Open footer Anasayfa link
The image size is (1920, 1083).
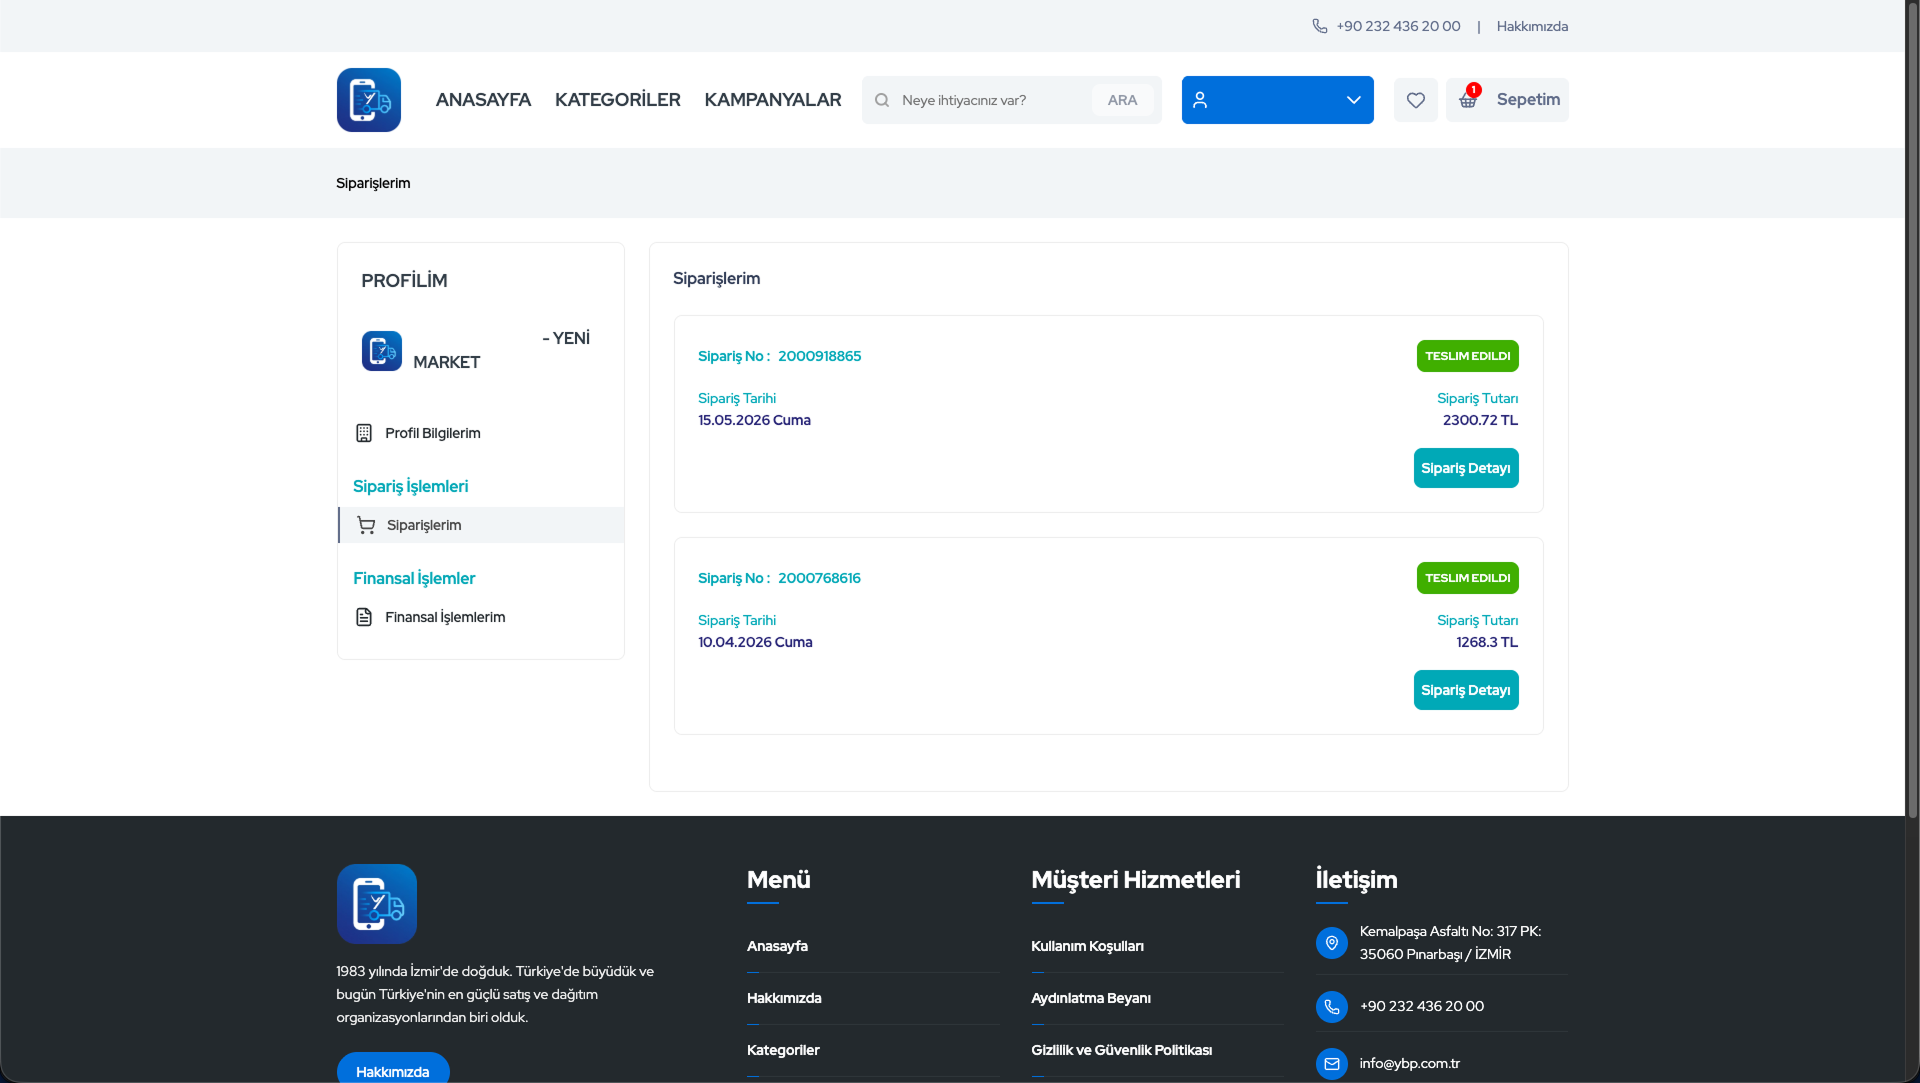(777, 946)
